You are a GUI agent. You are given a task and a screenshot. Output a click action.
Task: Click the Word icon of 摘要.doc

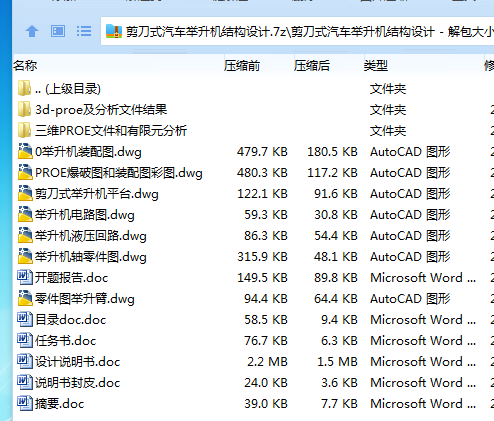tap(25, 403)
